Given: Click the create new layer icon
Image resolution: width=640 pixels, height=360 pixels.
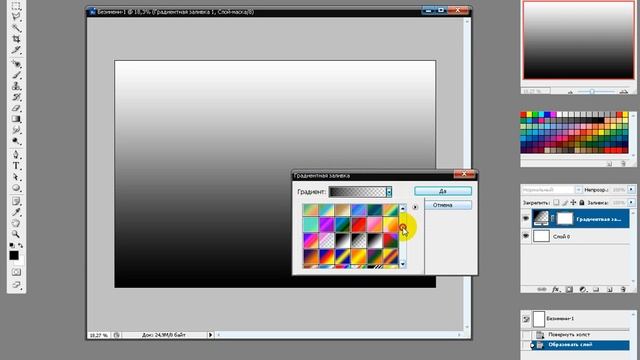Looking at the screenshot, I should (x=609, y=289).
